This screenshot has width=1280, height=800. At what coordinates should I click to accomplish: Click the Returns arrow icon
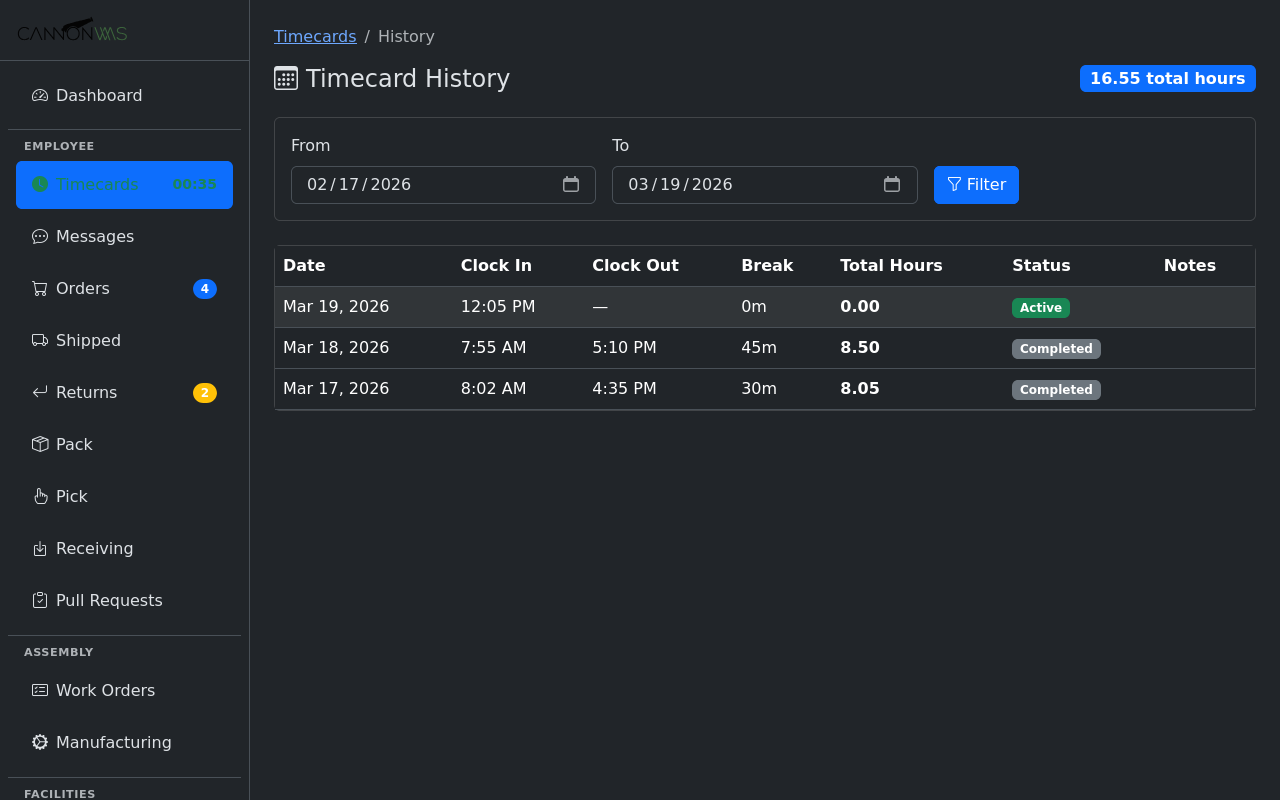tap(39, 392)
